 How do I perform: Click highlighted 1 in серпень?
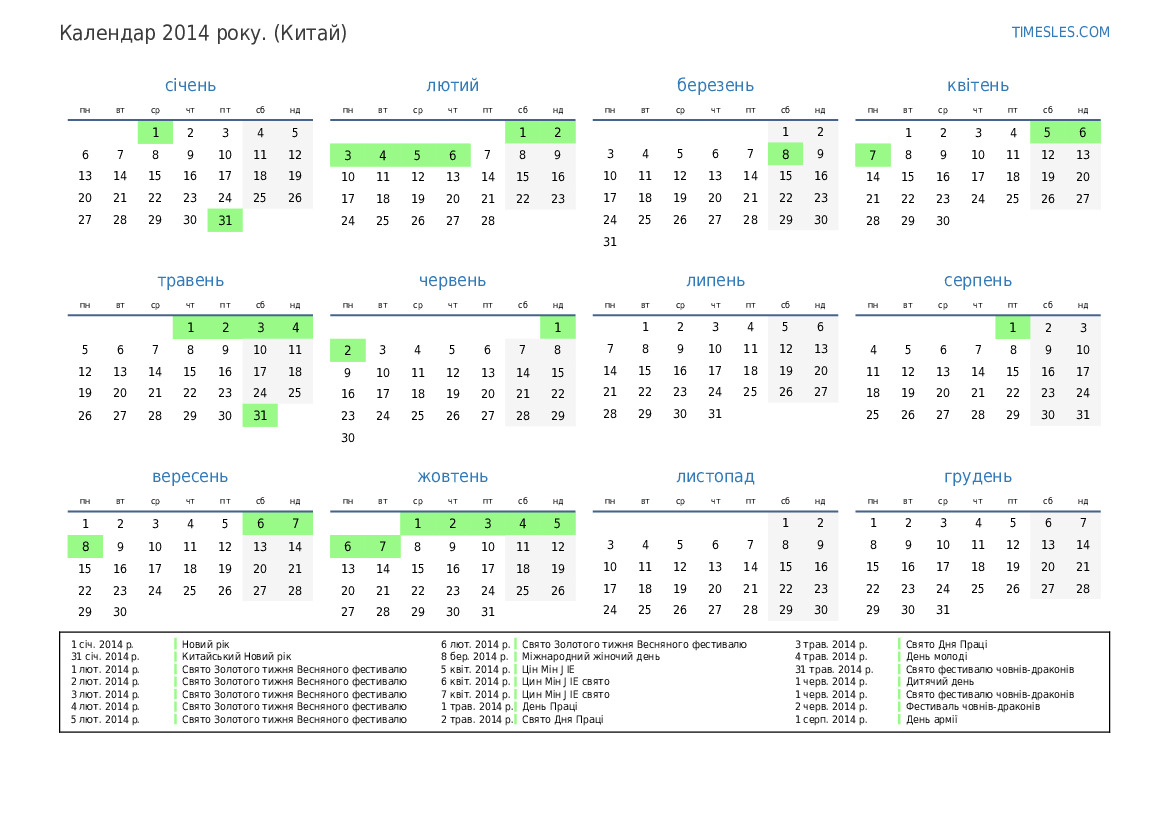pyautogui.click(x=1012, y=328)
